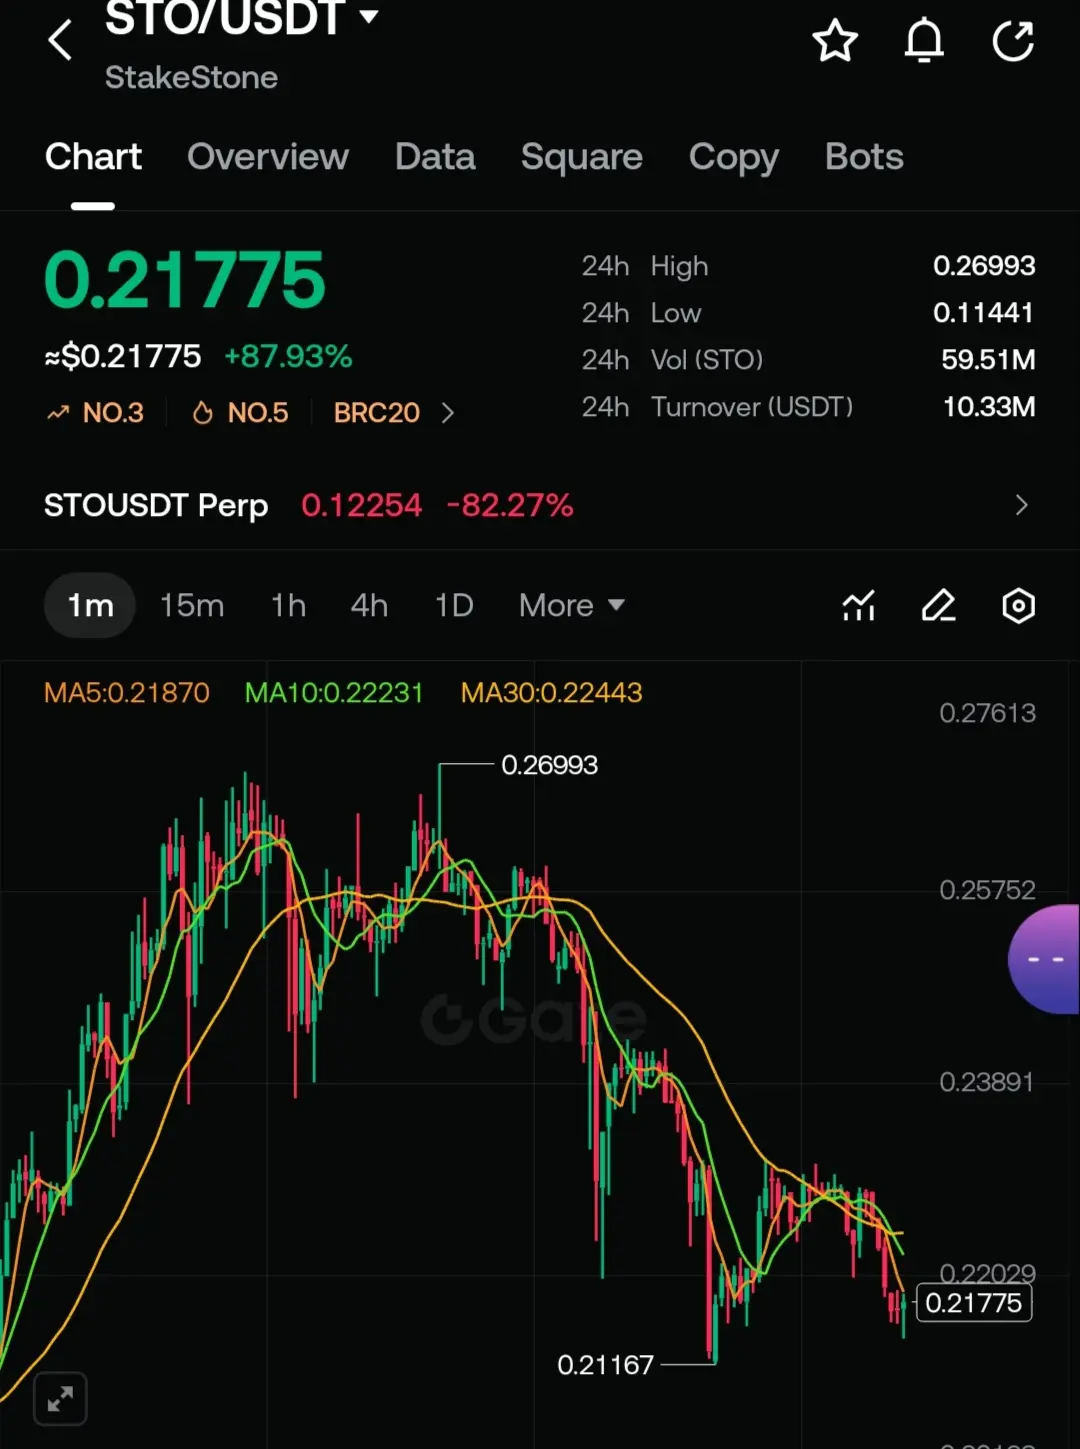
Task: Tap the 24h High value 0.26993
Action: 984,266
